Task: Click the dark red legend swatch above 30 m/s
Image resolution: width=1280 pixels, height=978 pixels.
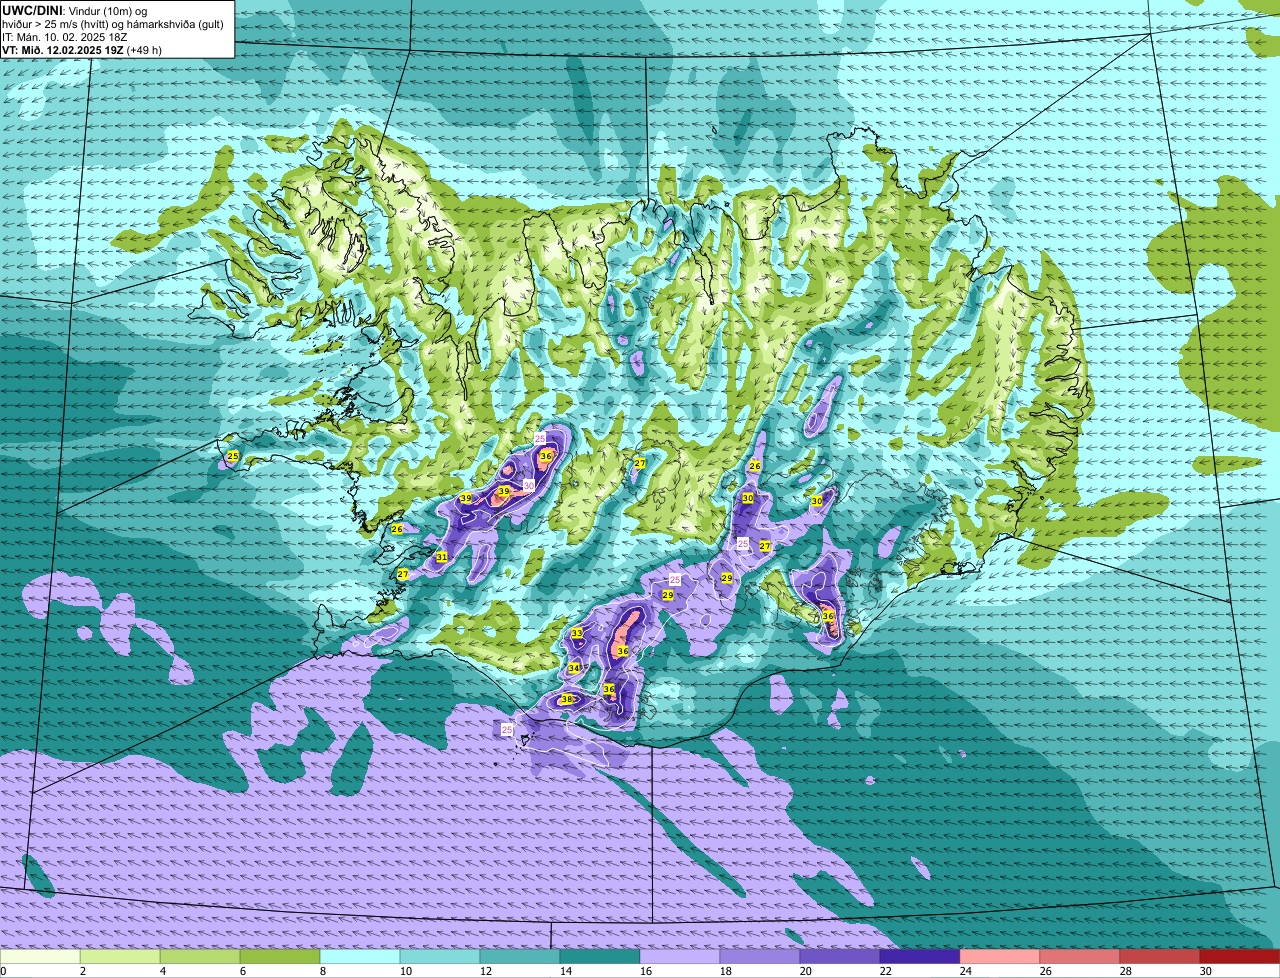Action: [x=1240, y=956]
